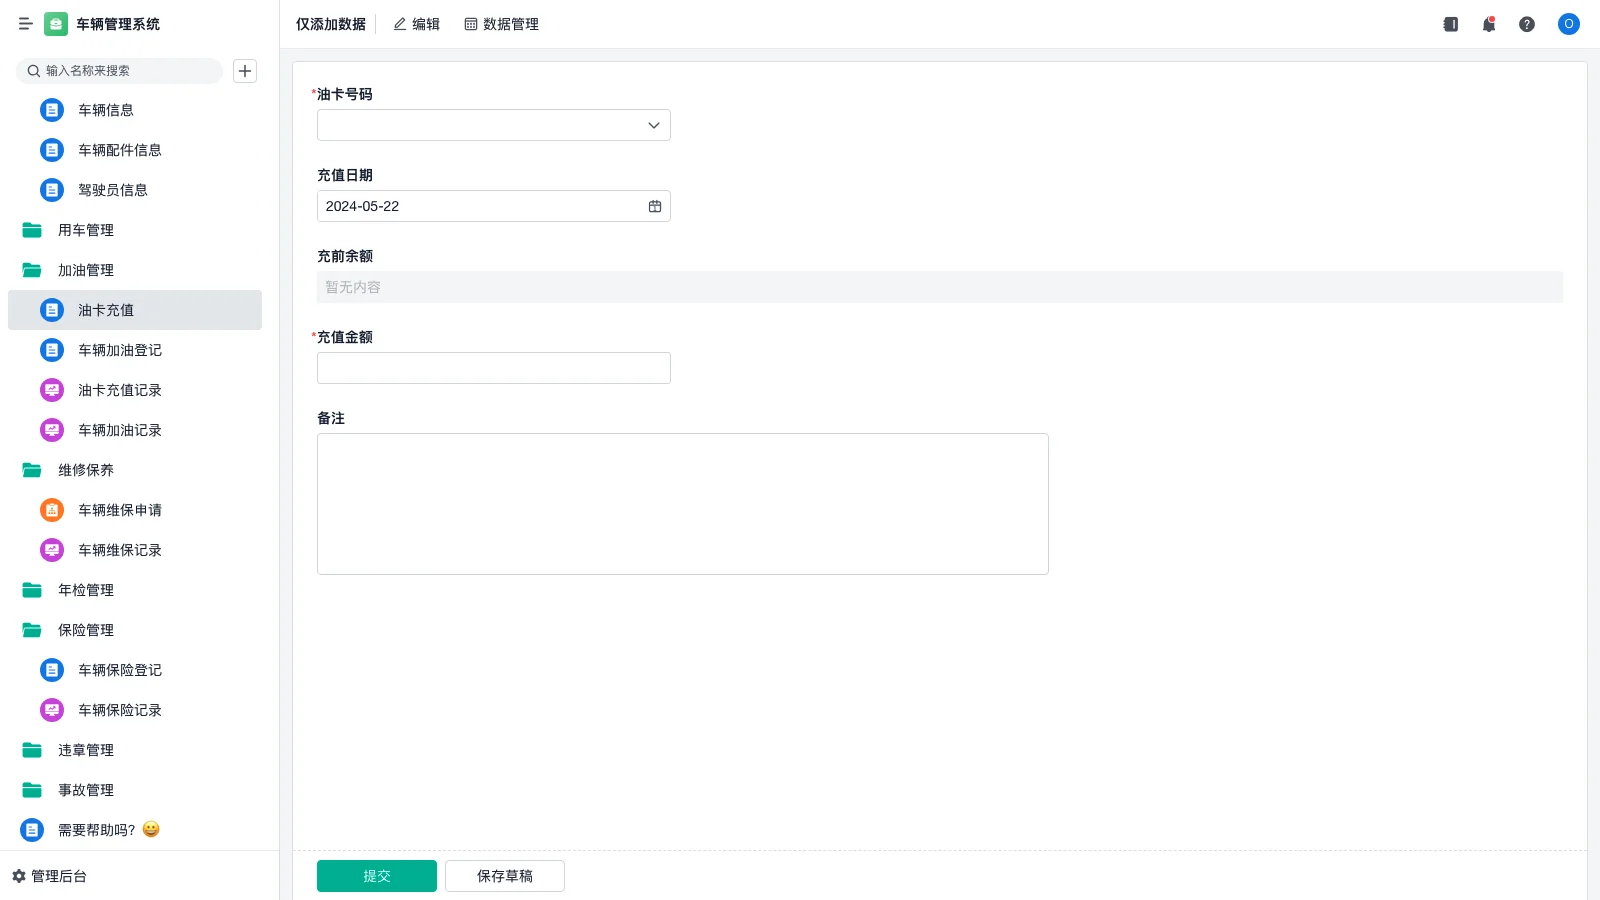Click the plus icon next to search
This screenshot has width=1600, height=900.
245,71
